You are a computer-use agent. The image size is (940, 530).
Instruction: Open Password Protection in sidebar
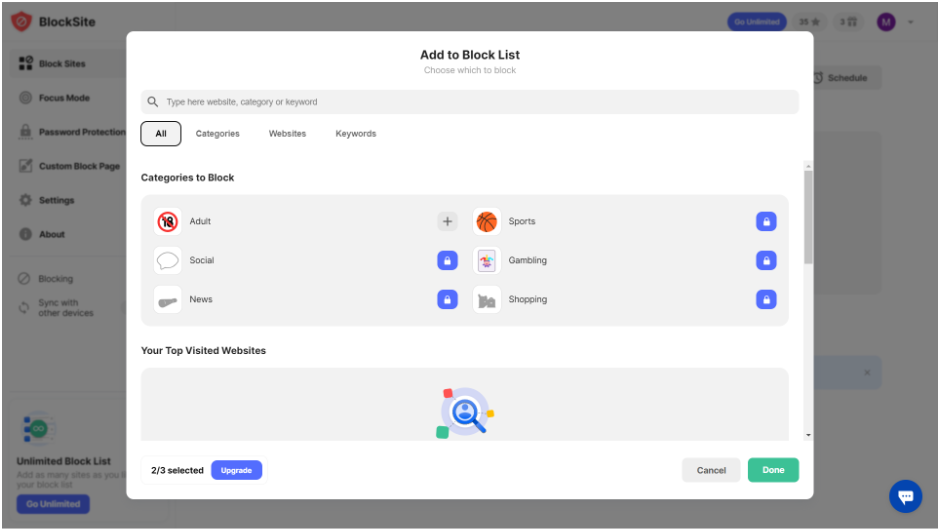click(x=72, y=132)
